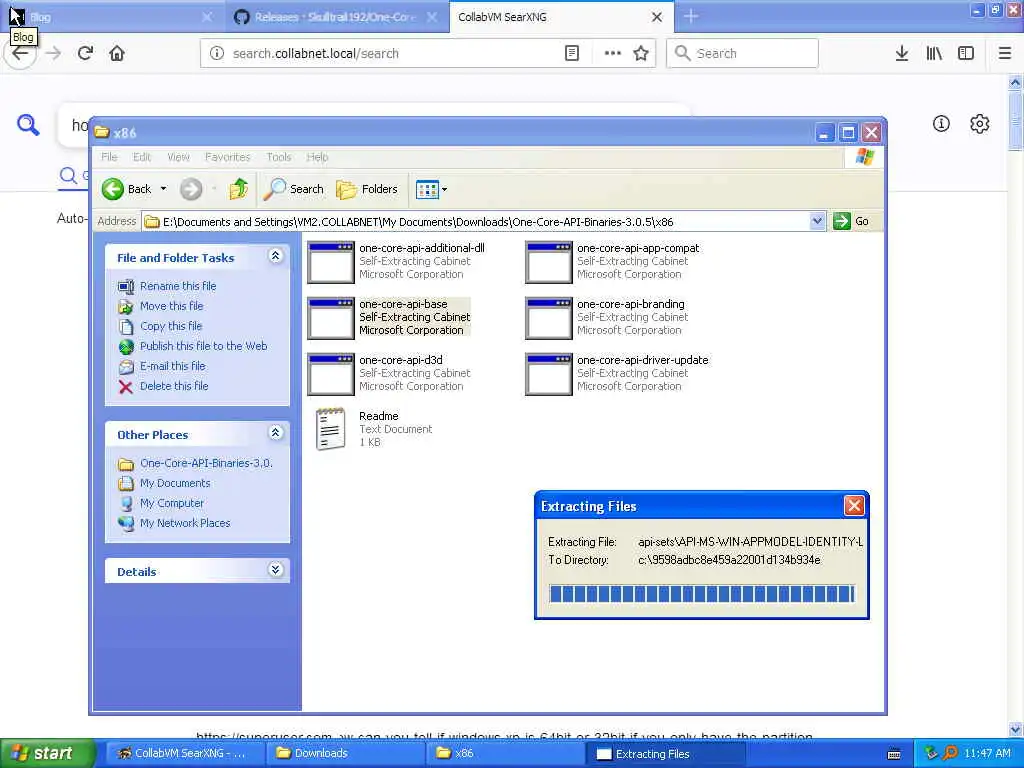Toggle the Folders pane button

[366, 189]
